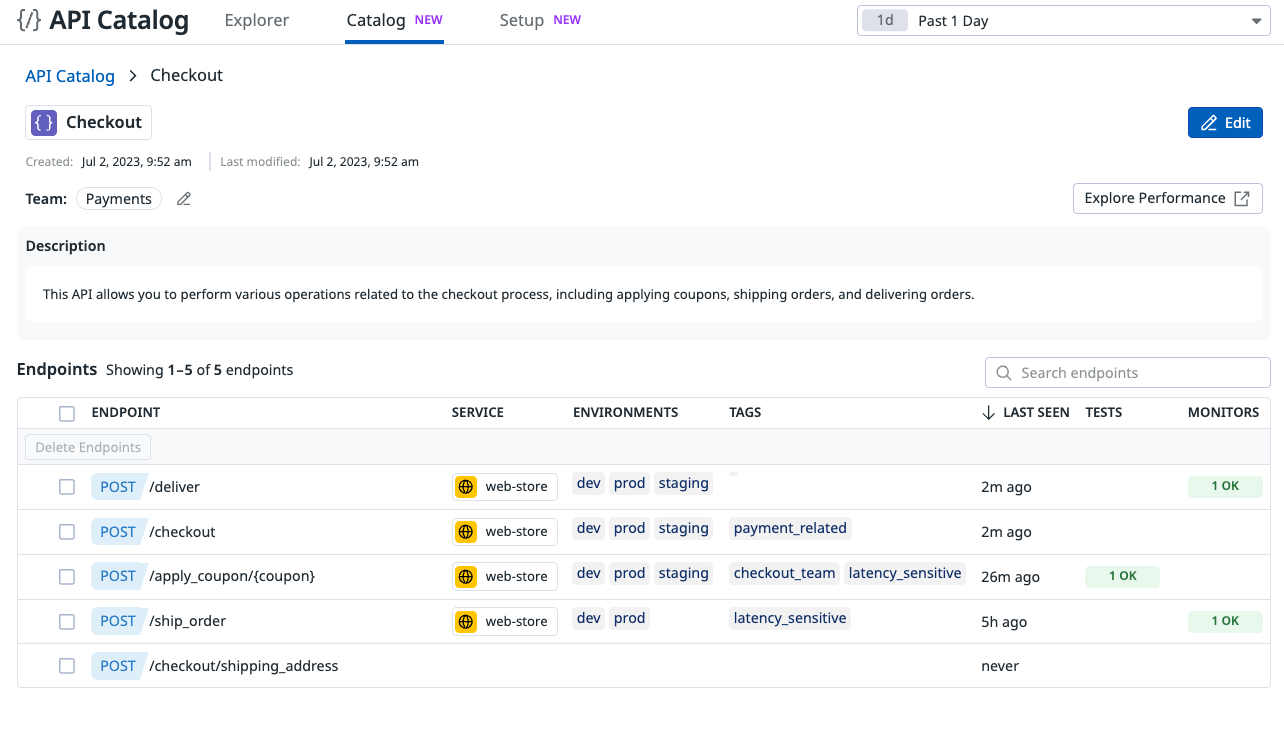The image size is (1284, 736).
Task: Click the external-link icon on Explore Performance
Action: click(x=1243, y=198)
